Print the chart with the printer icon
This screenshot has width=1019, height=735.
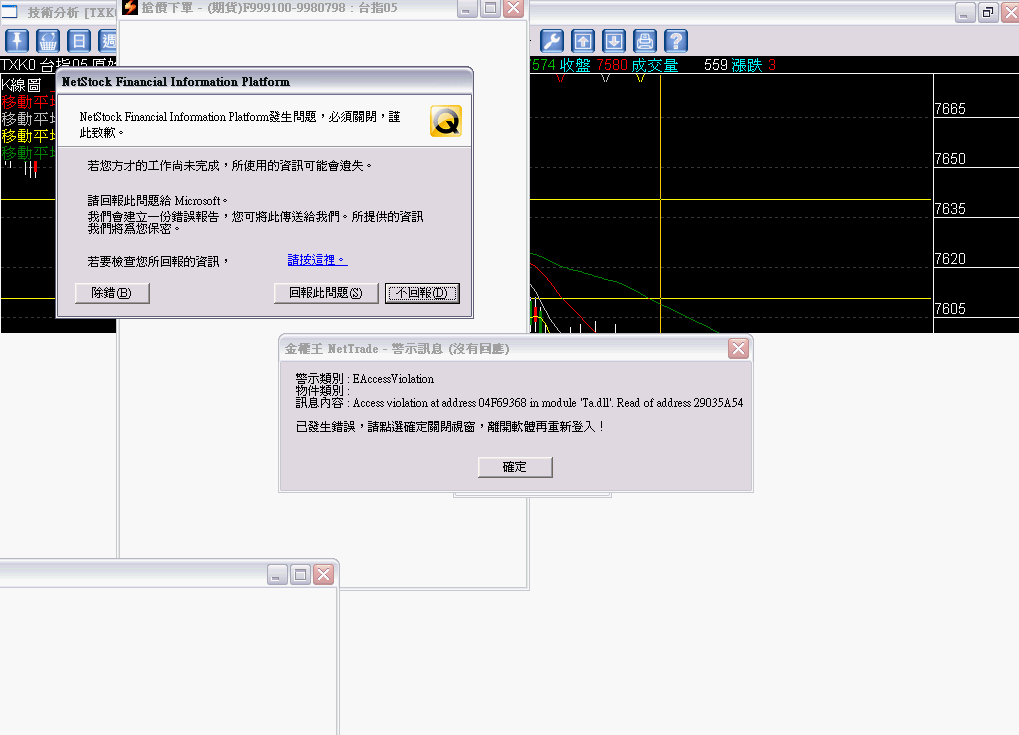(x=645, y=41)
